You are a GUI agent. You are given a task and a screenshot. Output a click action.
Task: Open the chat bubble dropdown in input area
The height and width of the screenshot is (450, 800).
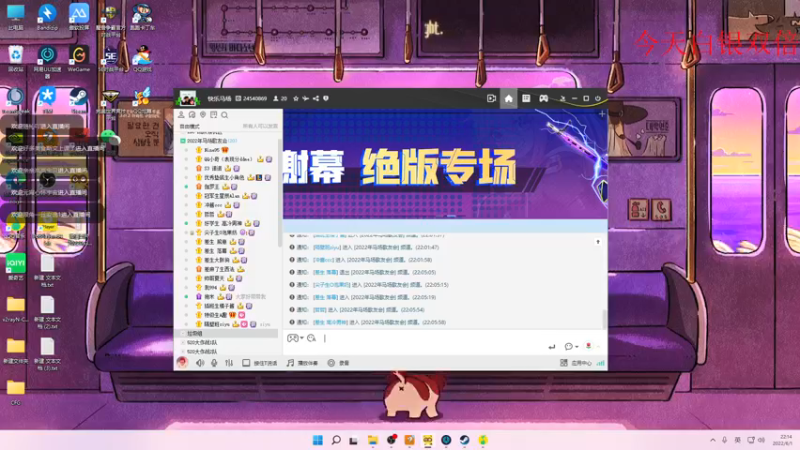tap(571, 347)
